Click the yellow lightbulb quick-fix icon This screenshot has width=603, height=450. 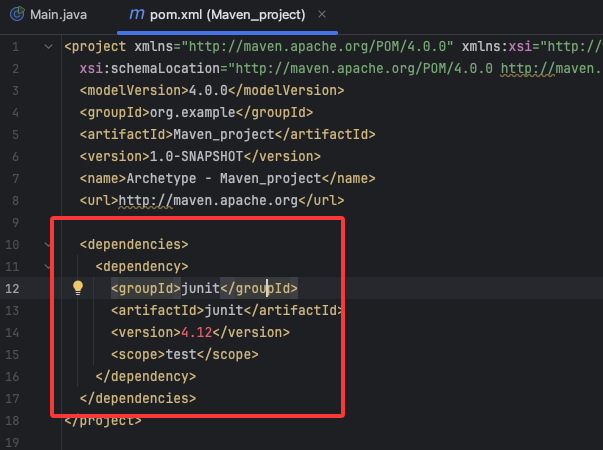coord(78,288)
